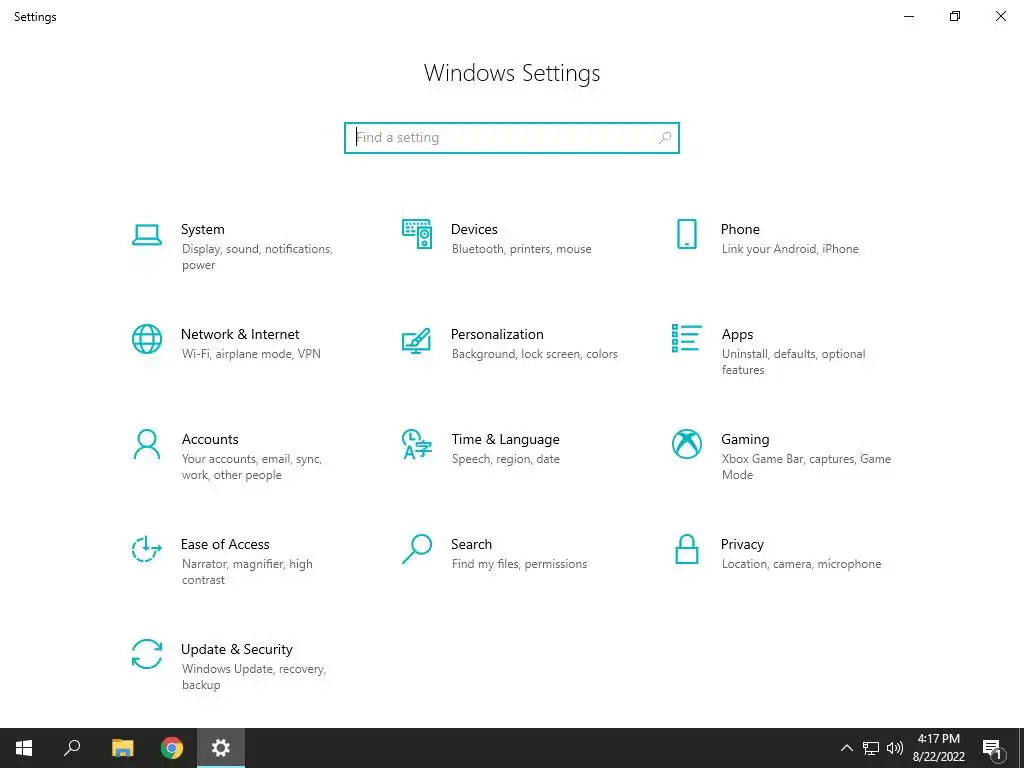Open Network & Internet title
The width and height of the screenshot is (1024, 768).
point(240,334)
